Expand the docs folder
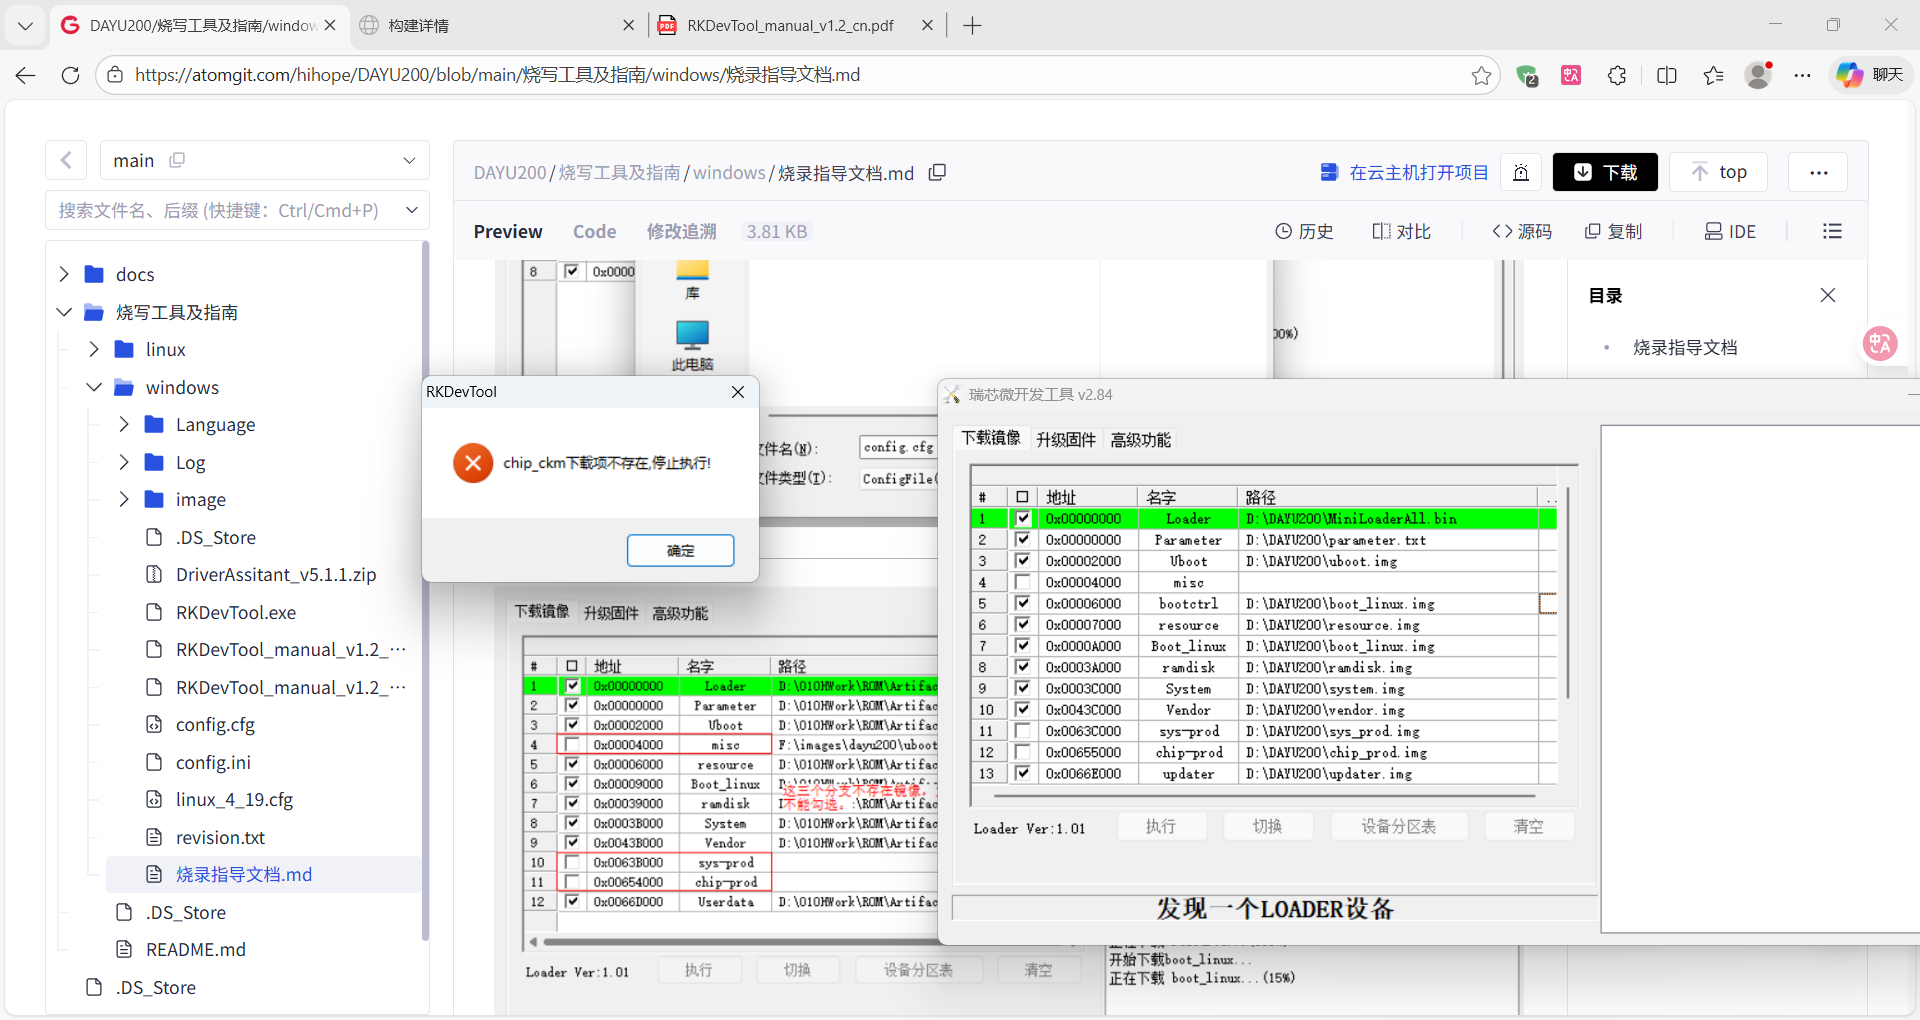The image size is (1920, 1020). [x=64, y=274]
